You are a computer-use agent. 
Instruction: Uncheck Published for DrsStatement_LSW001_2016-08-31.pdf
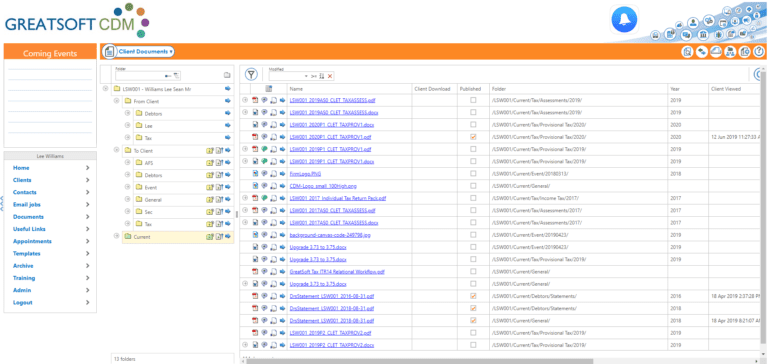click(x=473, y=296)
